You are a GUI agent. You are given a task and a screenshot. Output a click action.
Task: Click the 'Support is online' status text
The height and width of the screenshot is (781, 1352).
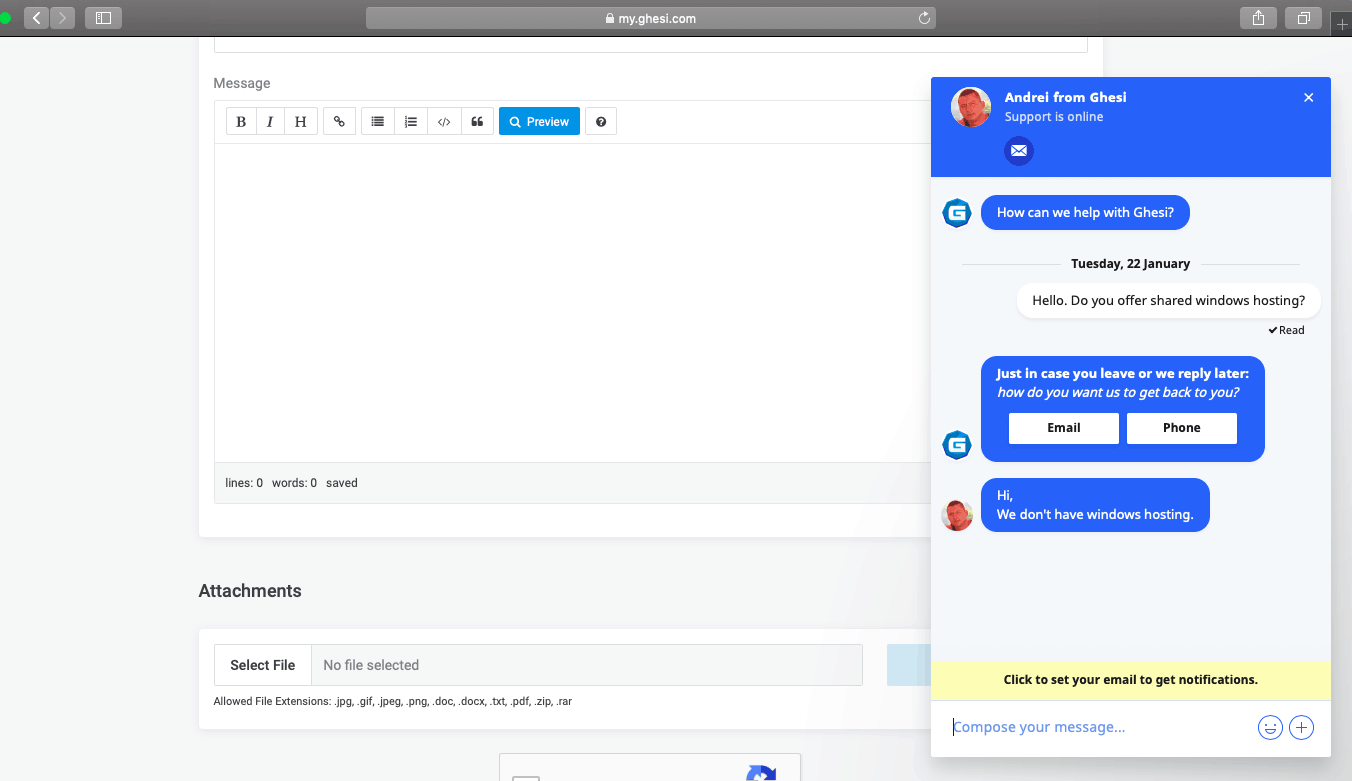[1054, 117]
